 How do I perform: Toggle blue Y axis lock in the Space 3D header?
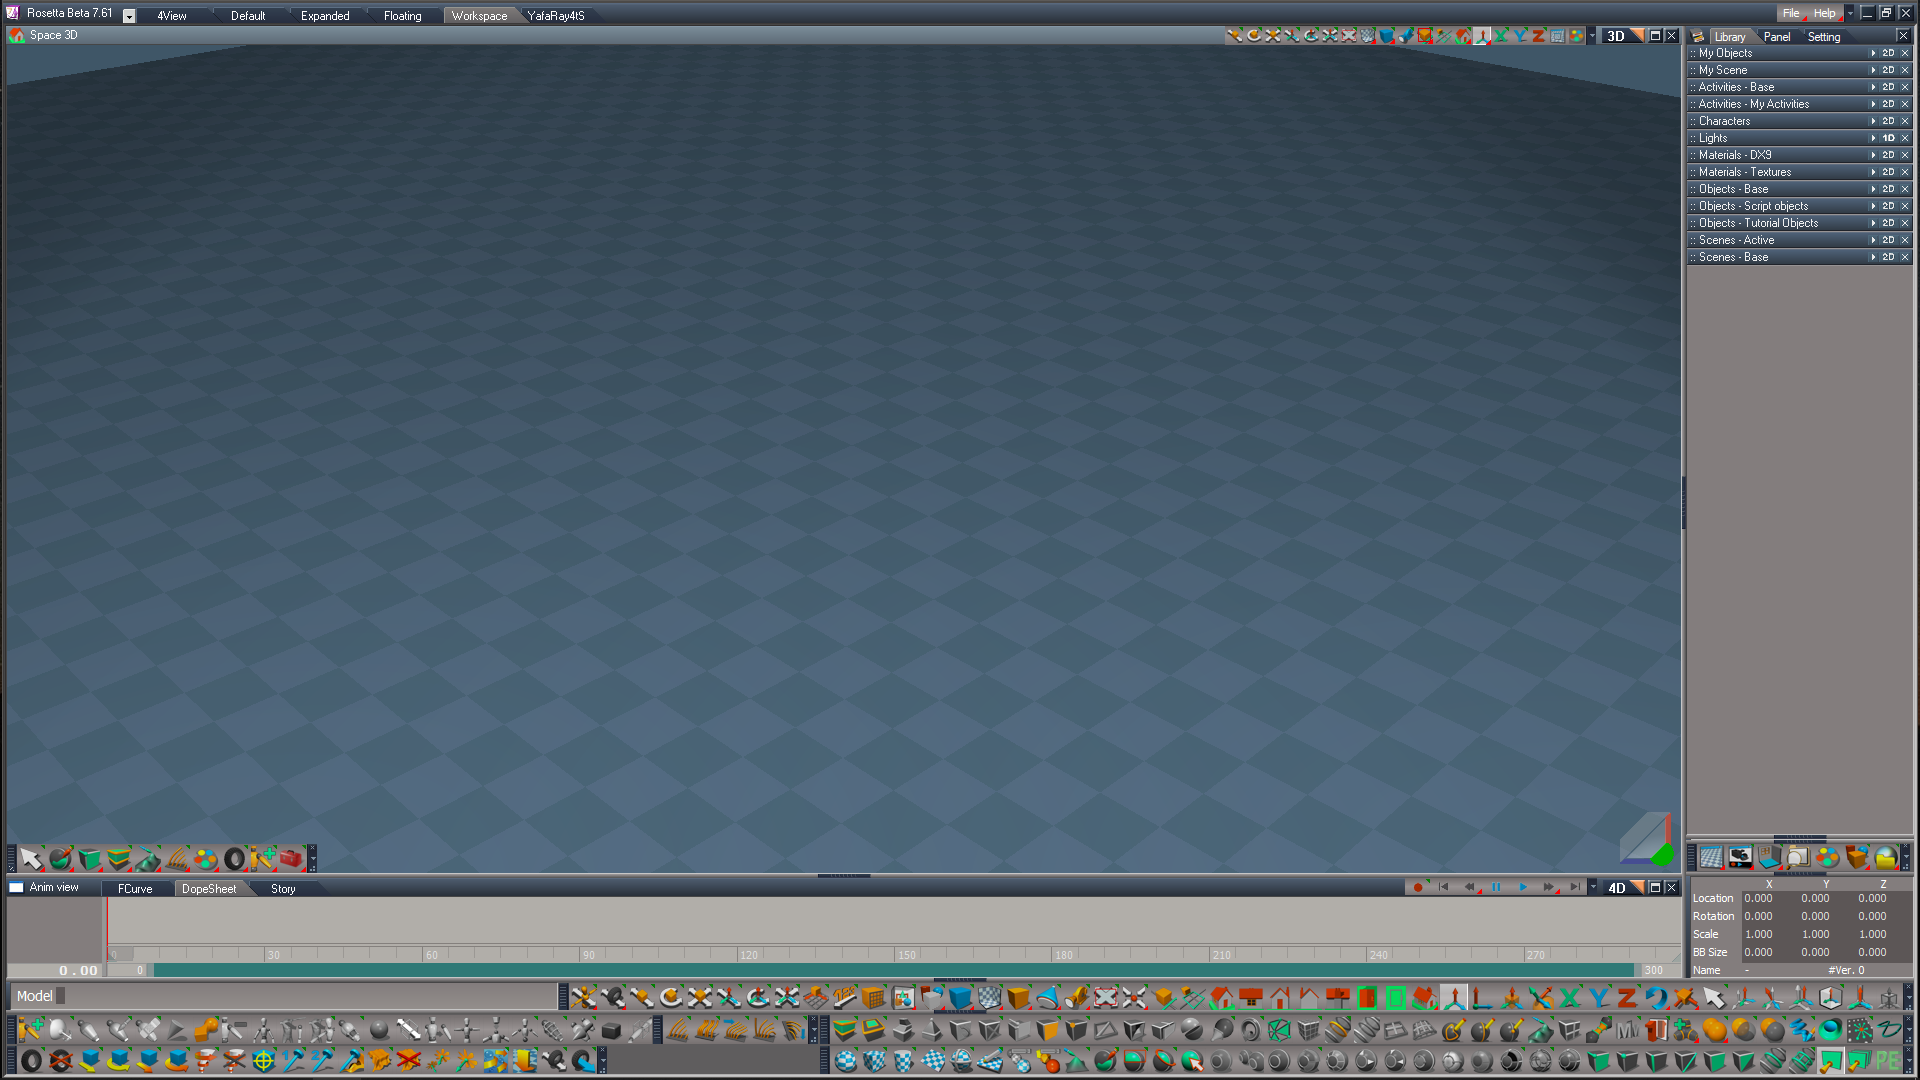click(1520, 36)
